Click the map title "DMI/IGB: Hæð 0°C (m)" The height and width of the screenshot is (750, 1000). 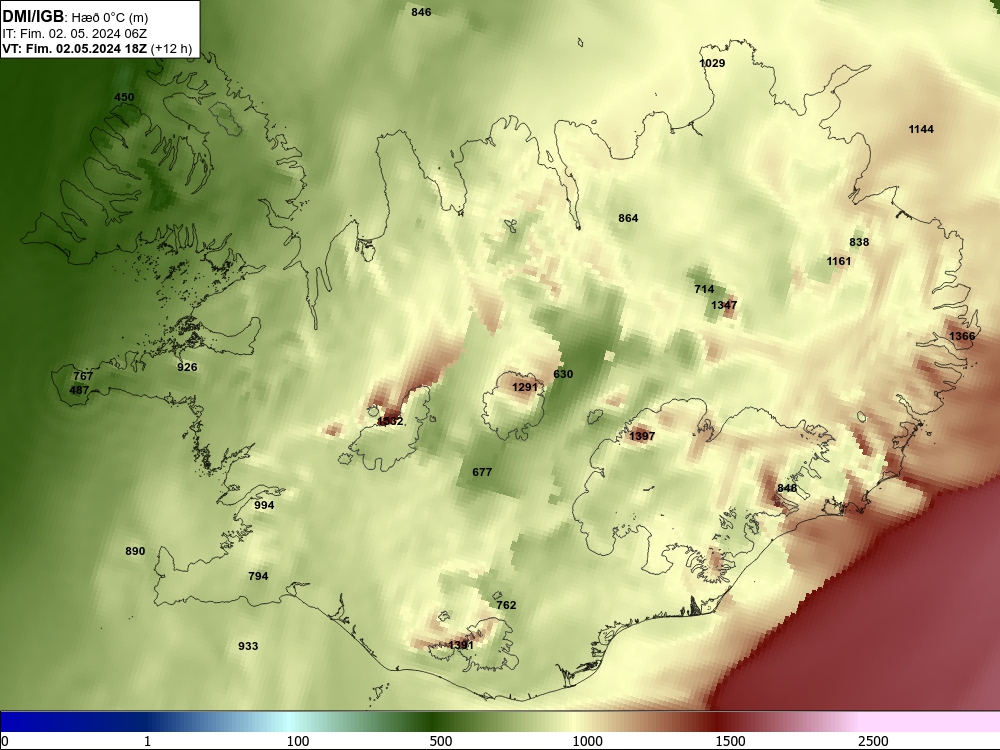pyautogui.click(x=75, y=17)
